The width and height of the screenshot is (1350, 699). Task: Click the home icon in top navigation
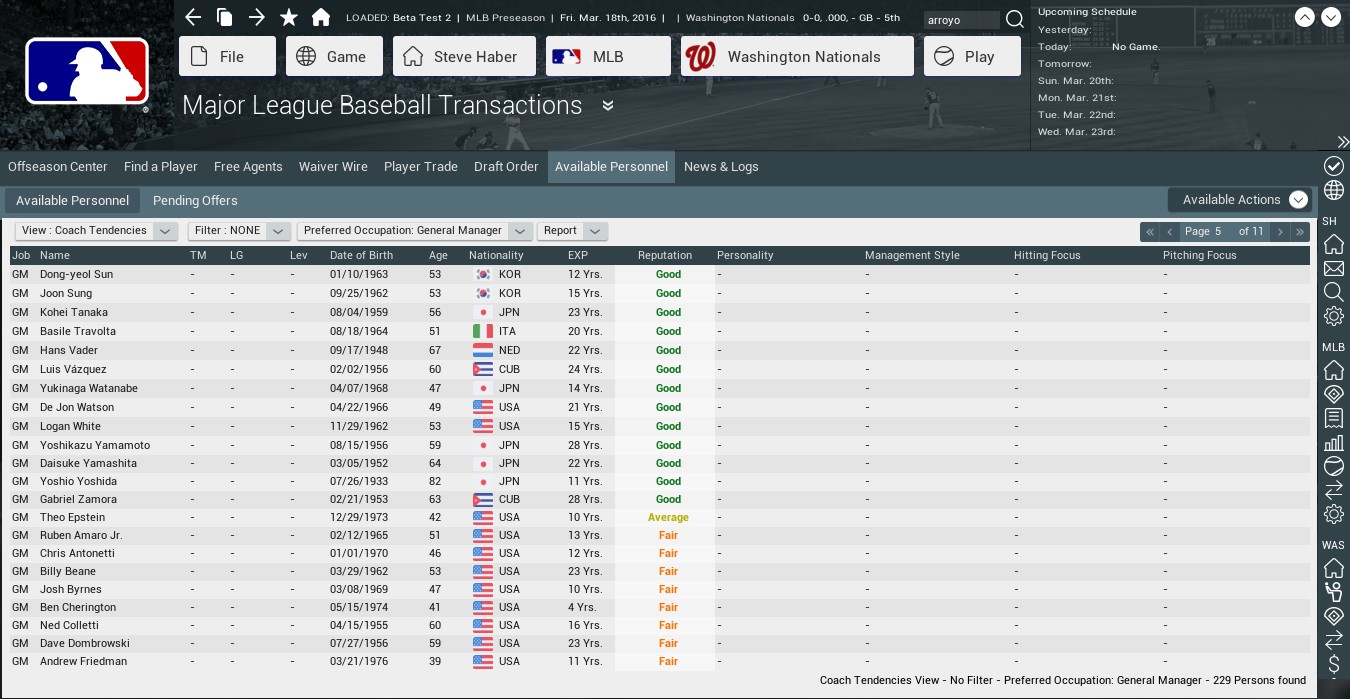(321, 17)
